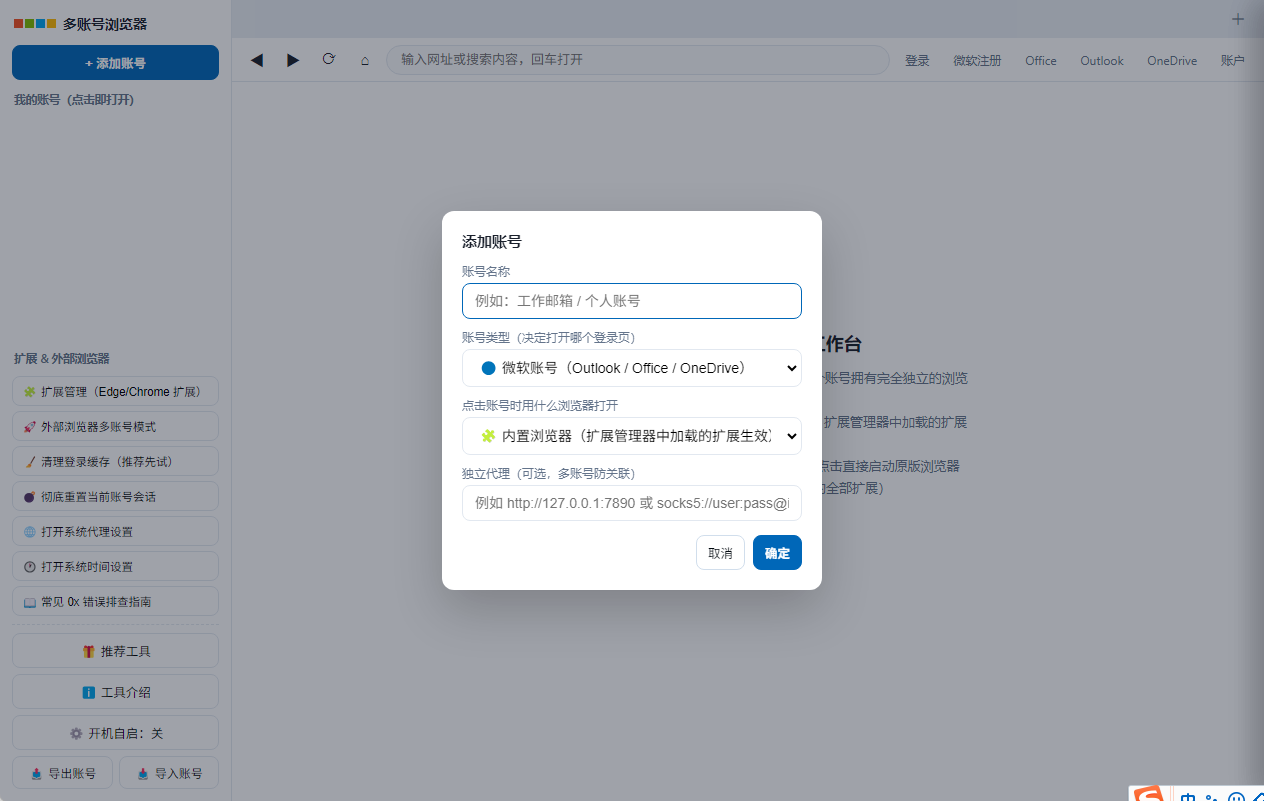Cancel the dialog with 取消

pos(720,553)
